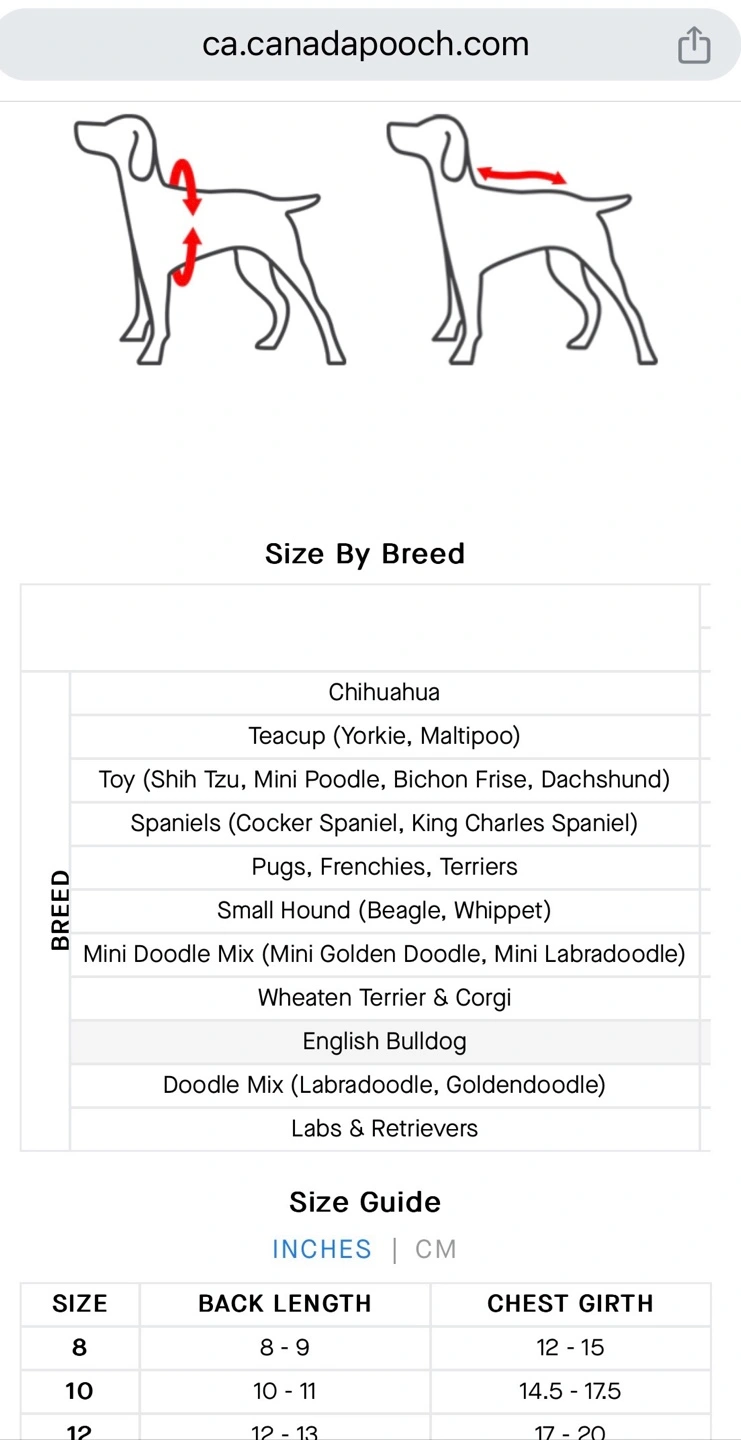Tap the back length dog diagram
Screen dimensions: 741x1440
pos(522,239)
